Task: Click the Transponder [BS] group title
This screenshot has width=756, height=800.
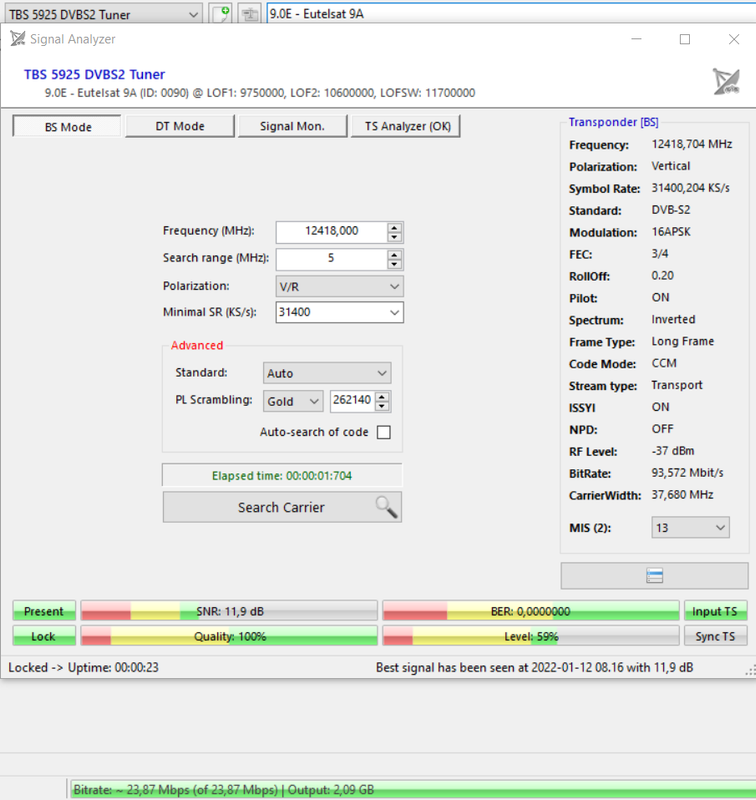Action: (613, 122)
